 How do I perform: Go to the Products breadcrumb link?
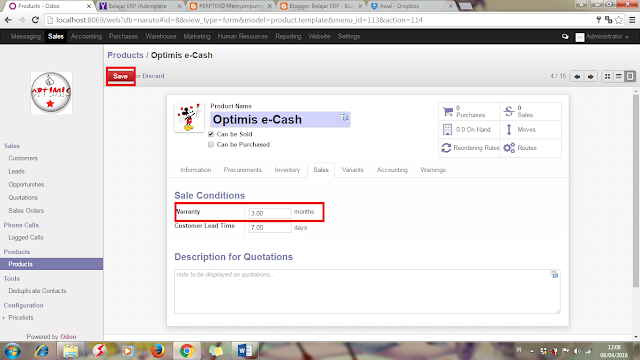click(x=125, y=55)
